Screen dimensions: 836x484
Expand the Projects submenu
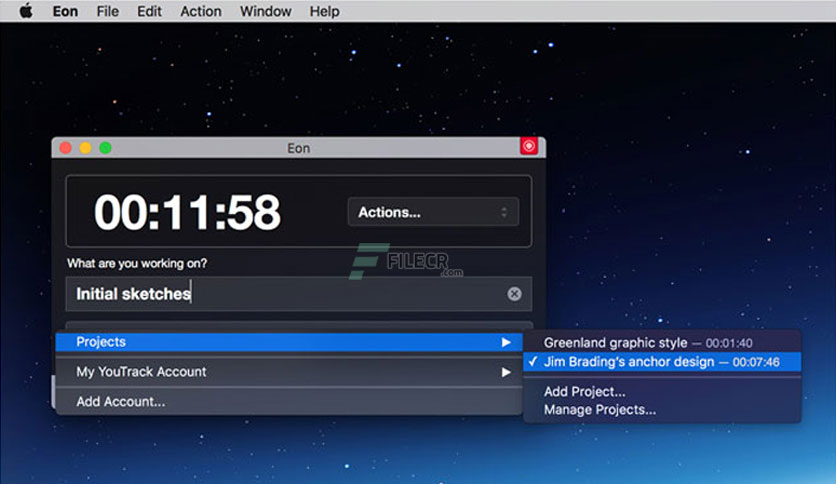pyautogui.click(x=289, y=342)
